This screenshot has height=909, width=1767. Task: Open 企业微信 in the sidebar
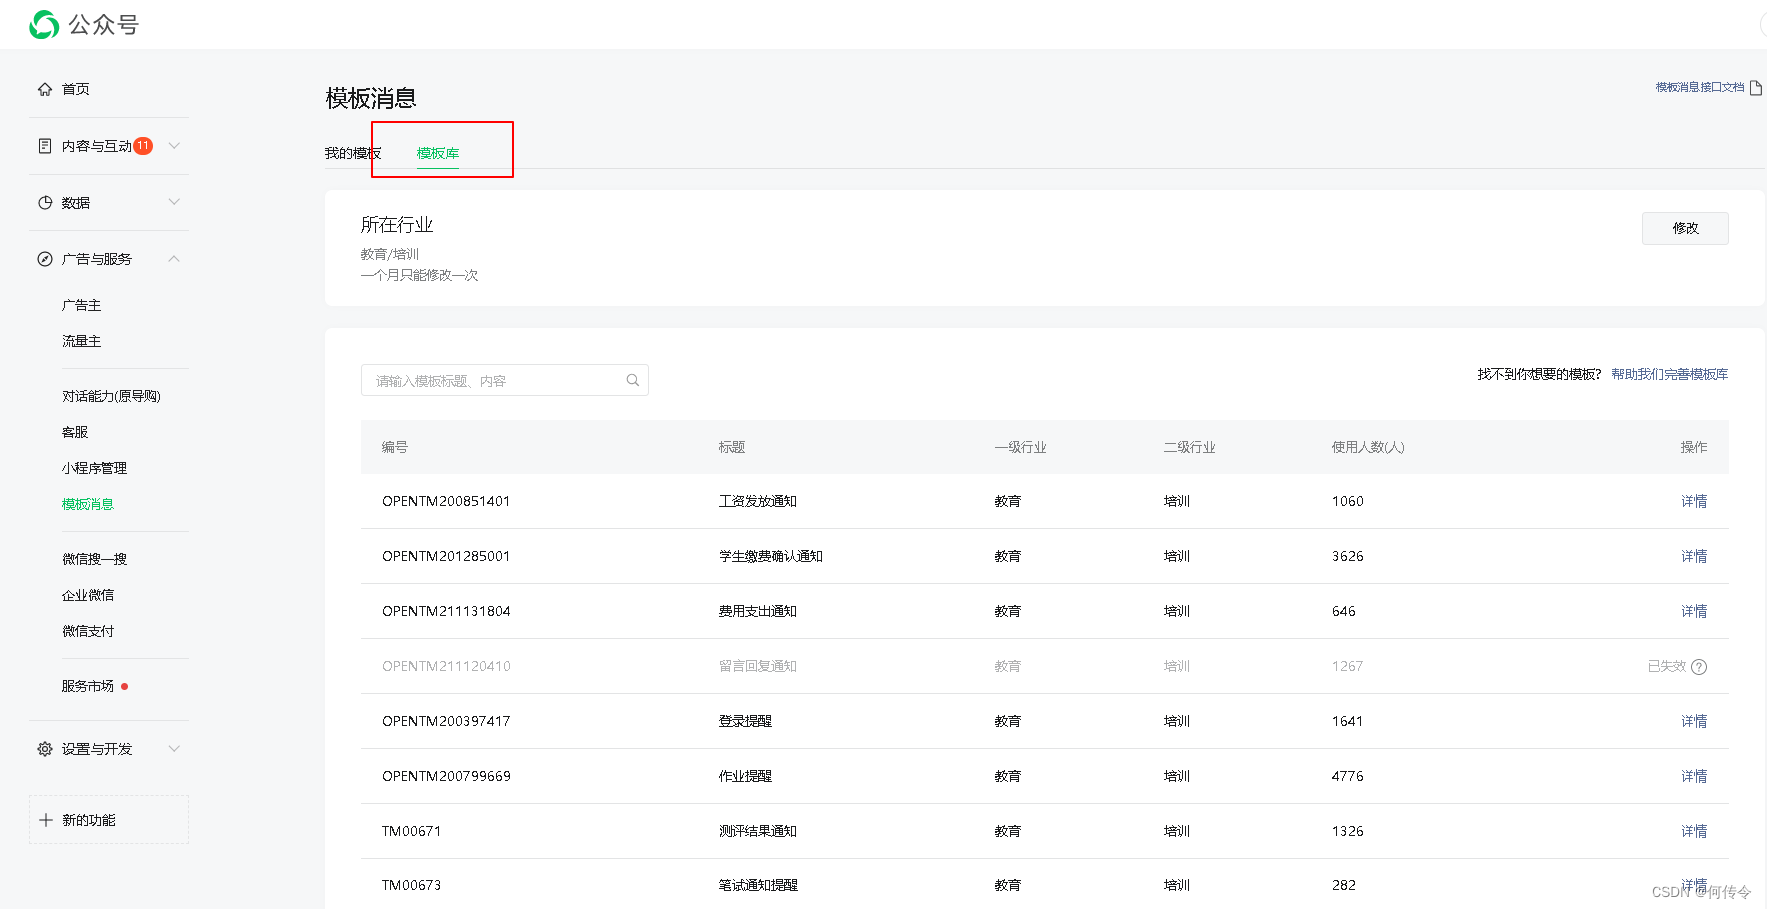tap(88, 595)
